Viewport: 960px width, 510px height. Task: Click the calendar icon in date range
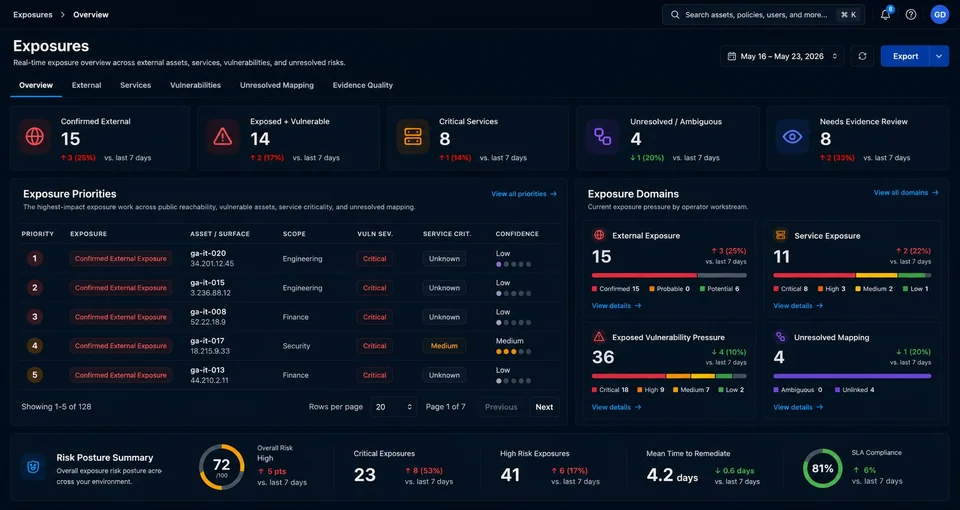point(731,56)
